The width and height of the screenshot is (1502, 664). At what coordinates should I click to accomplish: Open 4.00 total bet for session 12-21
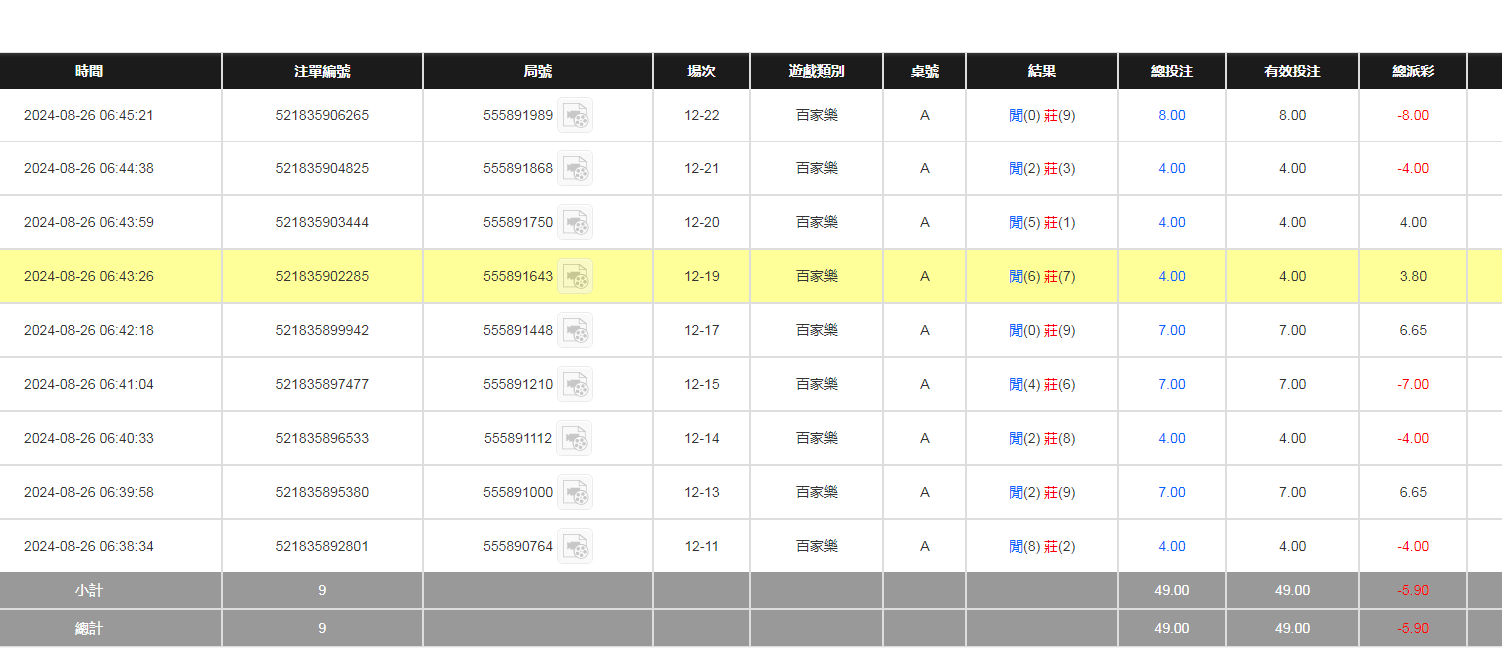coord(1171,169)
